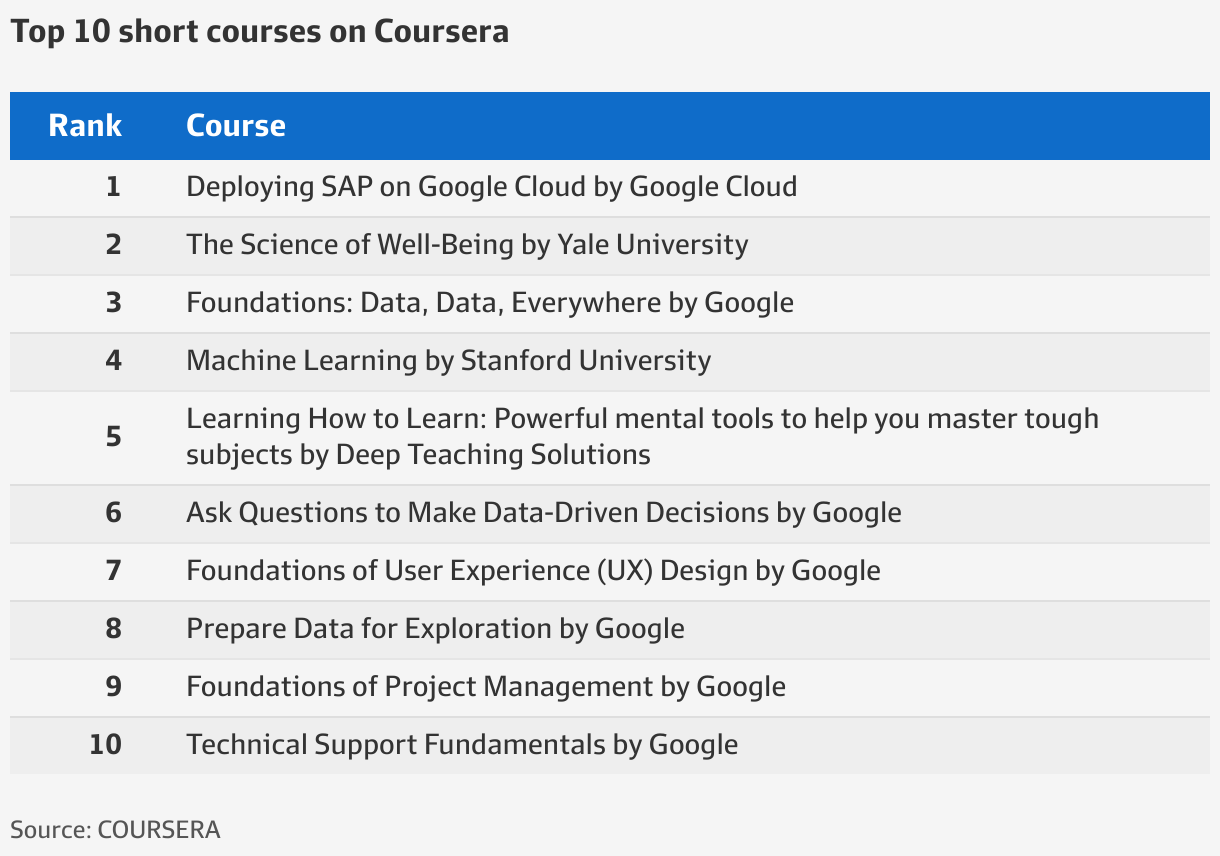Click rank number 10 cell
The image size is (1220, 856).
(x=105, y=745)
